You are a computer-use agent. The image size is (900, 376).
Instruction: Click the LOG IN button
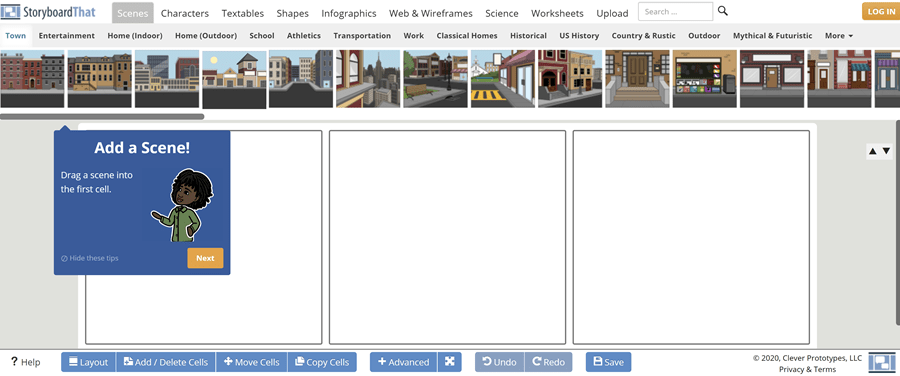click(880, 11)
